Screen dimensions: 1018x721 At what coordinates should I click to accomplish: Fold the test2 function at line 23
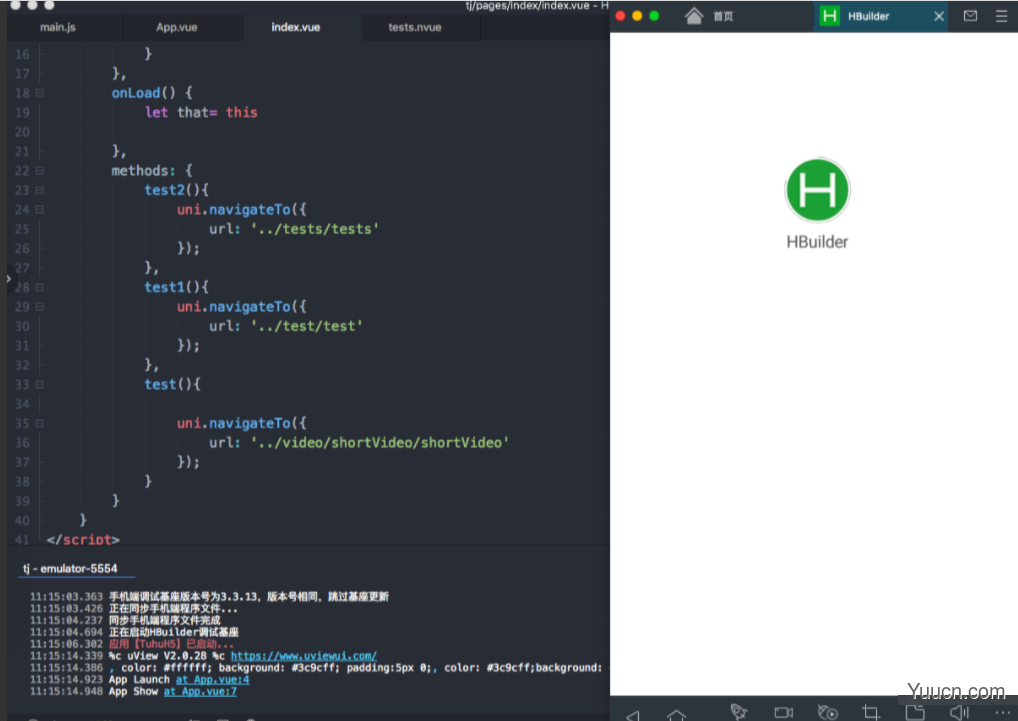click(x=40, y=190)
